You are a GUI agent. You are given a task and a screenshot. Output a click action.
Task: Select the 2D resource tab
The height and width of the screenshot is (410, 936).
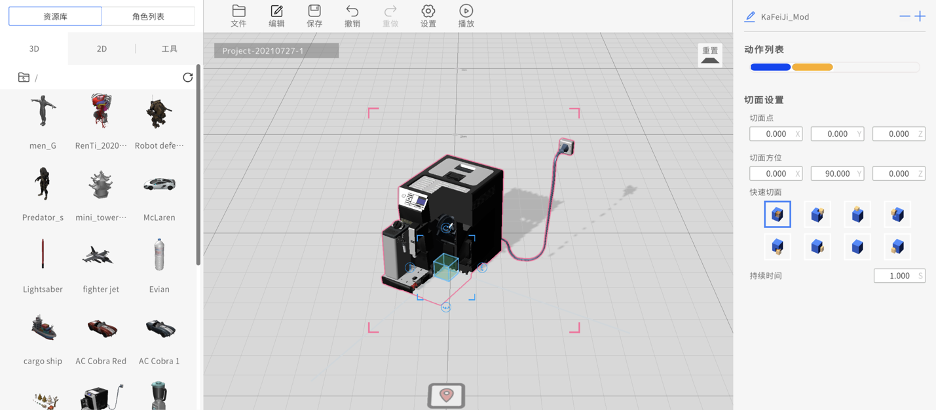pyautogui.click(x=101, y=49)
